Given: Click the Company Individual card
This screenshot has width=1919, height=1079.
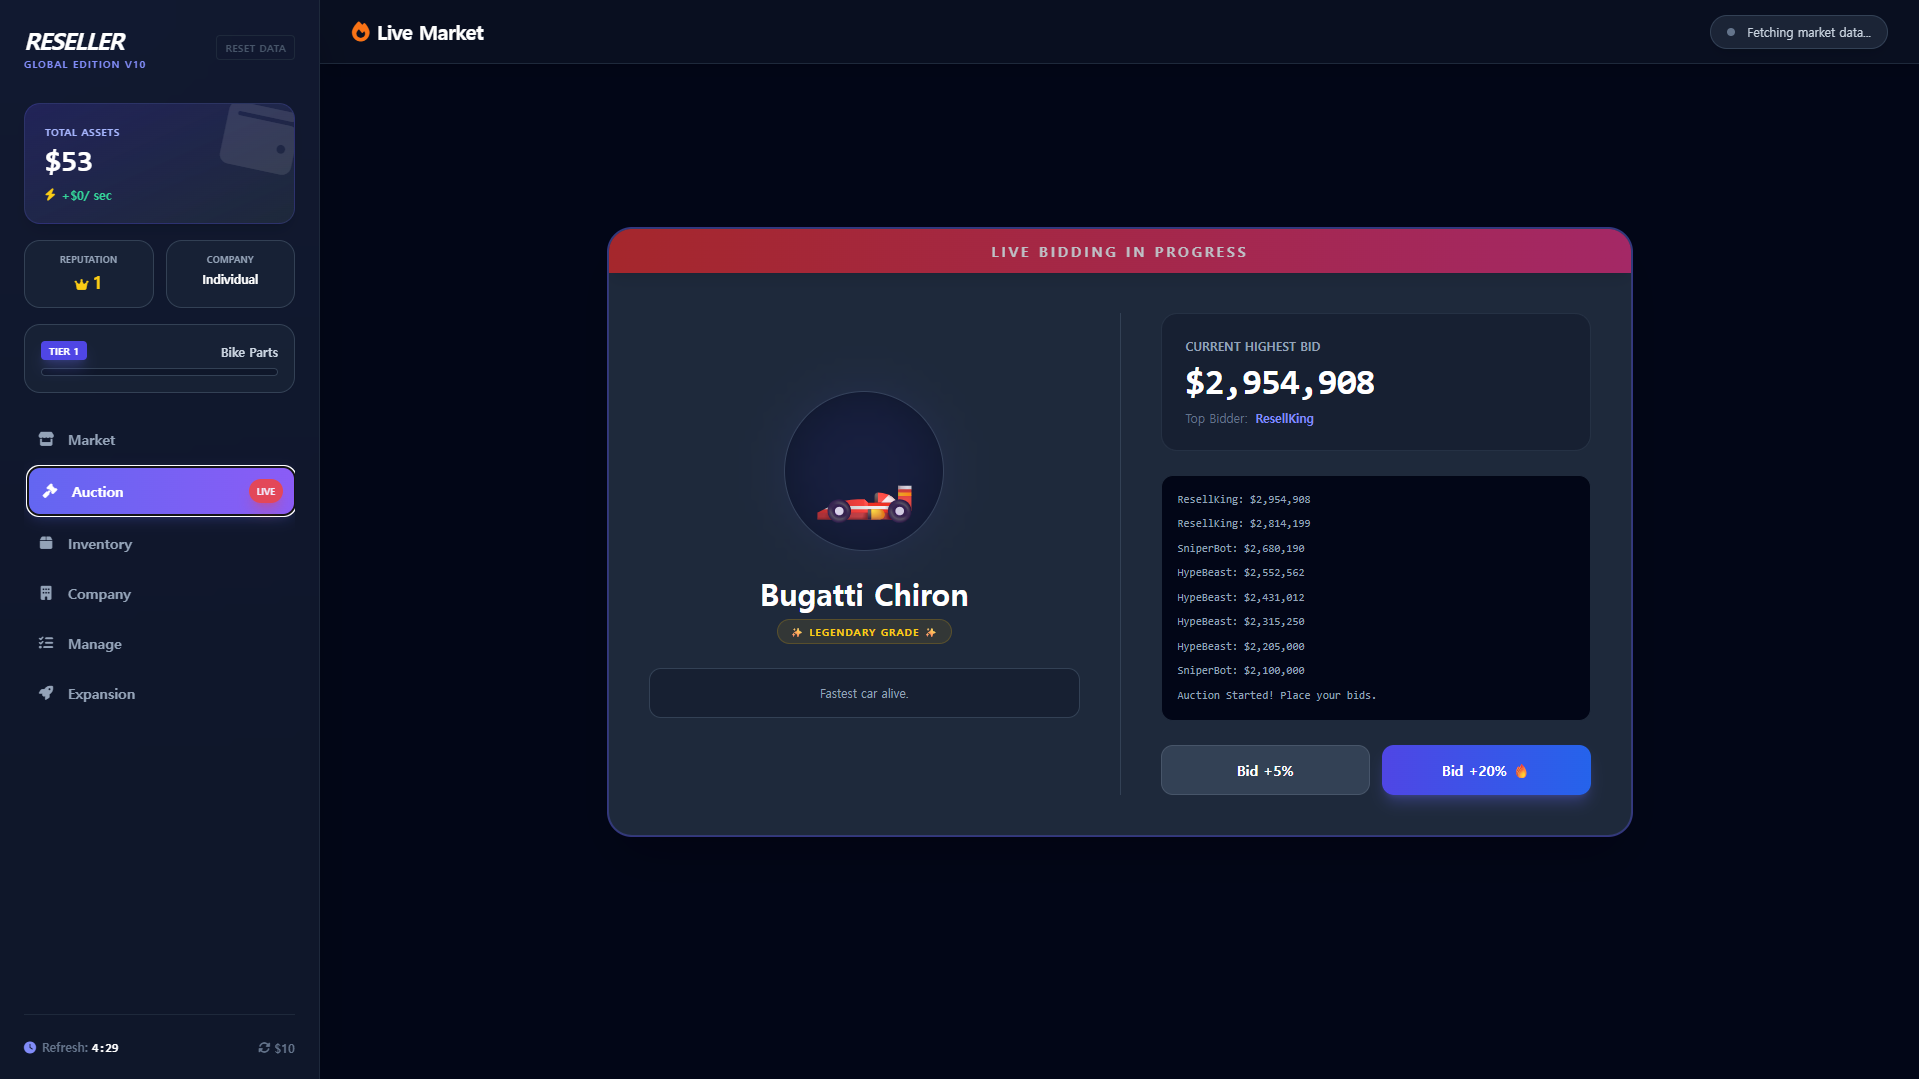Looking at the screenshot, I should tap(230, 274).
